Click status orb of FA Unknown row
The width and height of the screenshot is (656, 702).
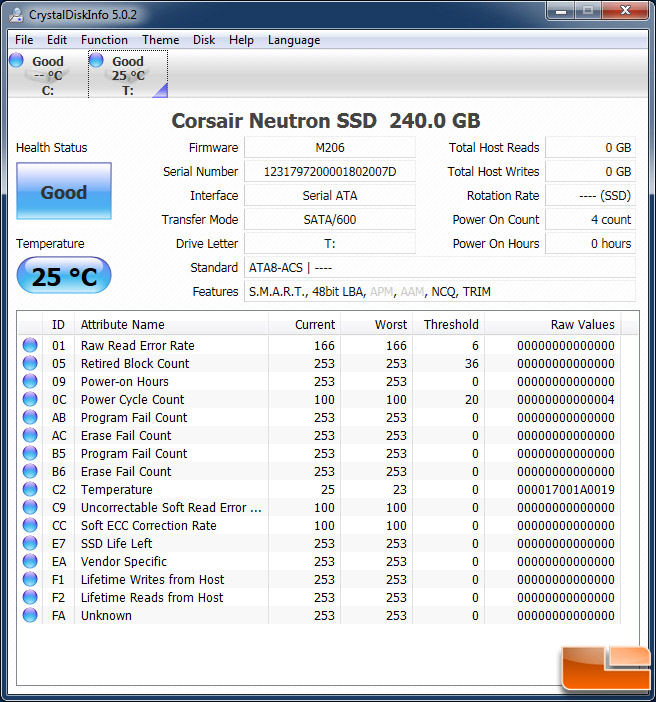coord(30,615)
